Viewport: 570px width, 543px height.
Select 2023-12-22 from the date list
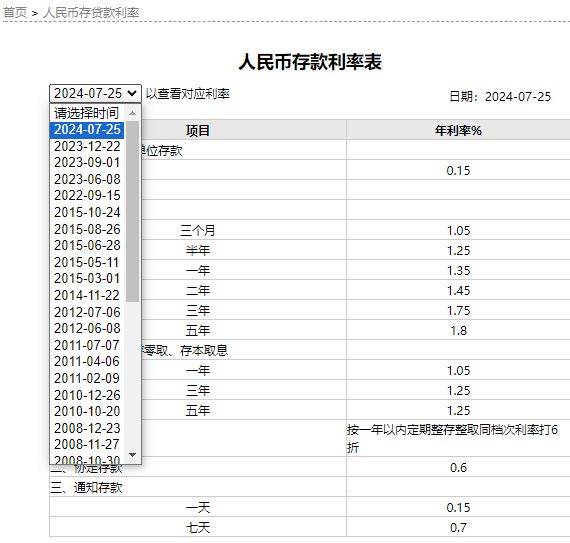click(87, 146)
